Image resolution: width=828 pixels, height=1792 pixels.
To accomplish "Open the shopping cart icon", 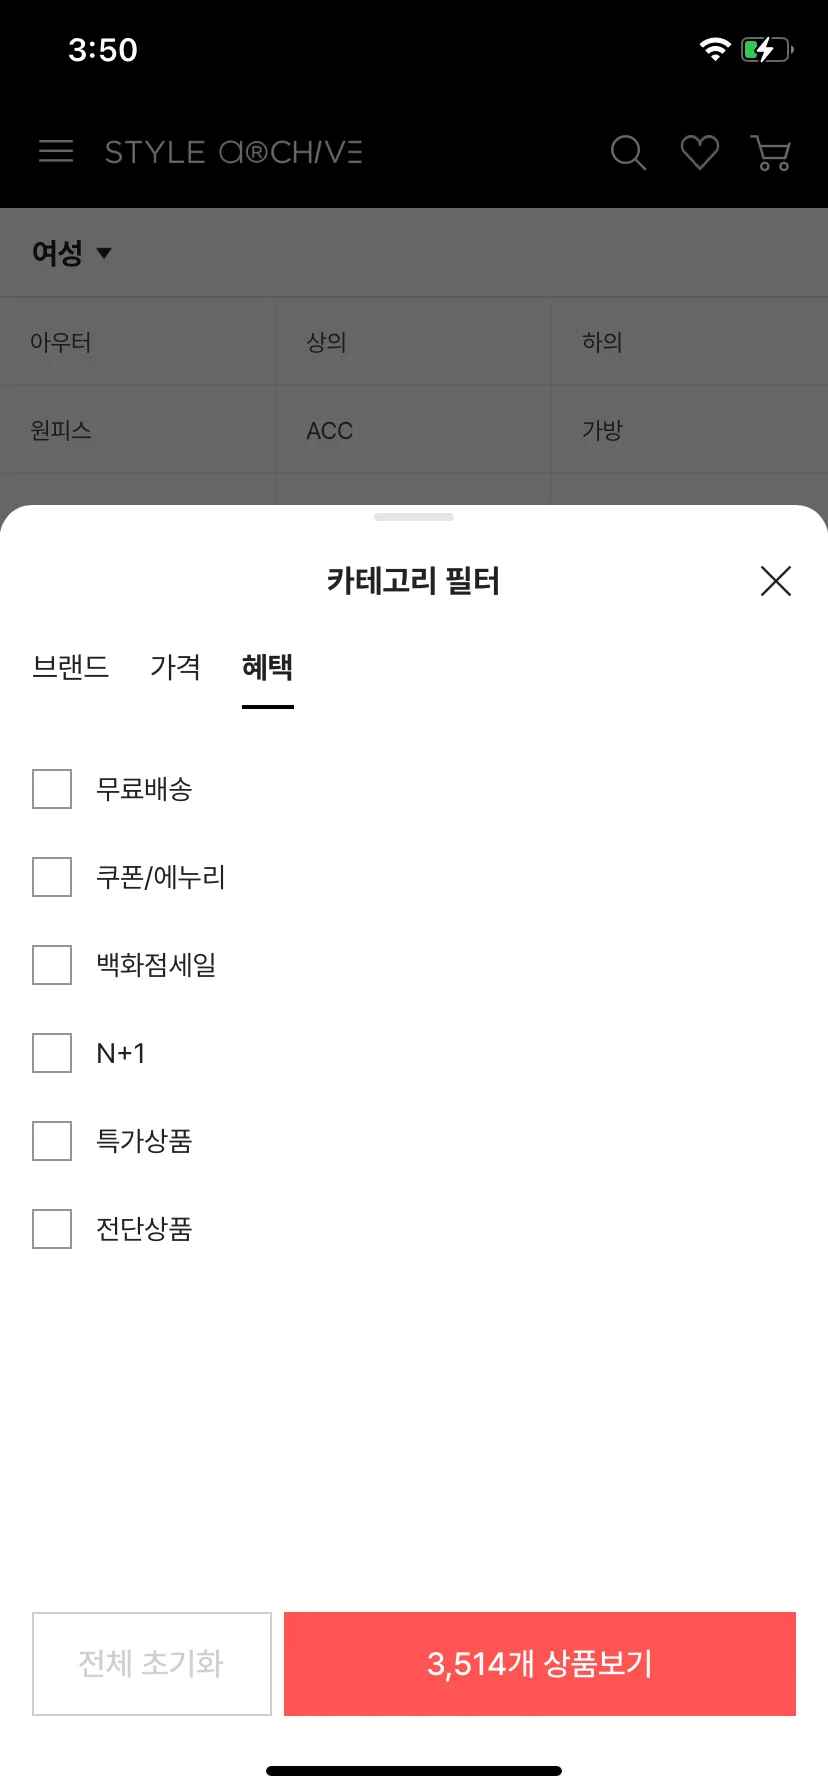I will [x=771, y=153].
